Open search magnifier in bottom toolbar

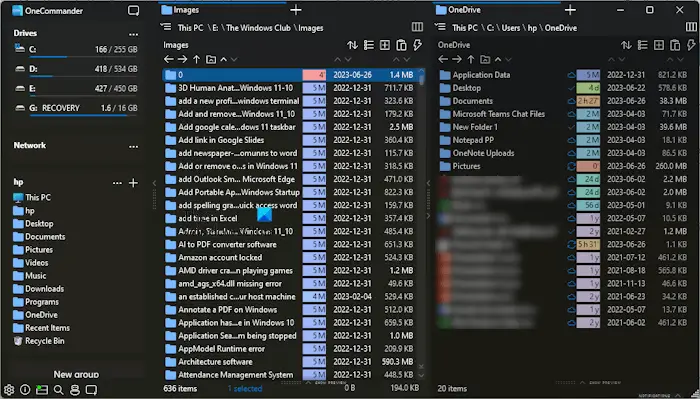58,390
